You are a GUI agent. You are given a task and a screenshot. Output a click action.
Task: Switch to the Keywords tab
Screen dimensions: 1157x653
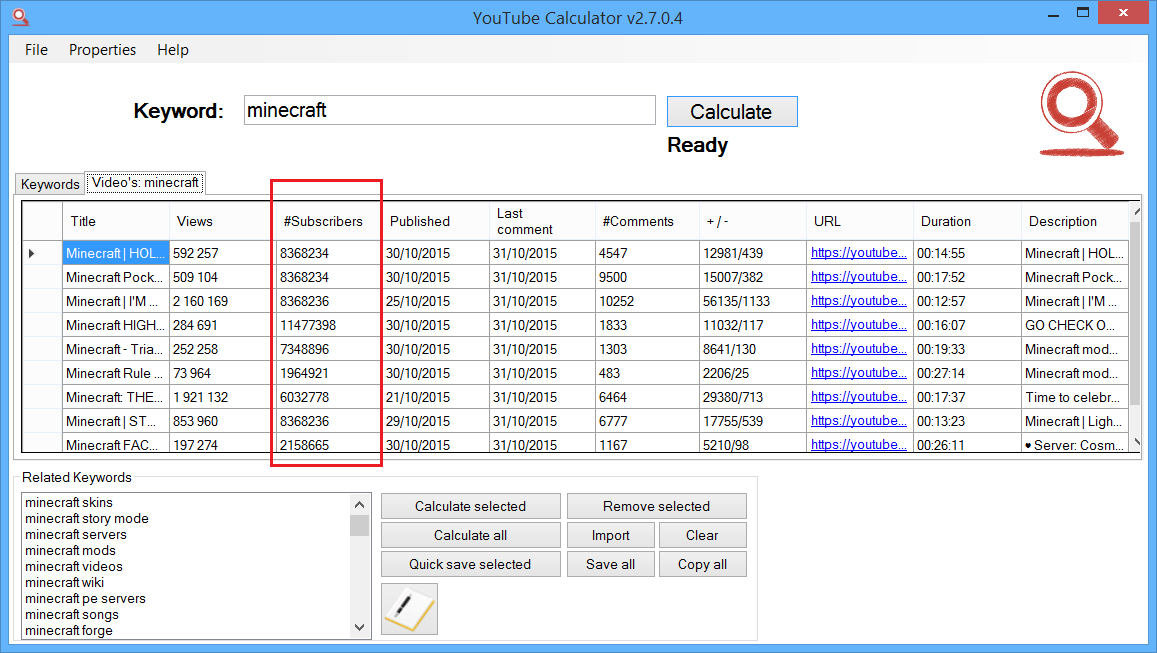tap(49, 184)
